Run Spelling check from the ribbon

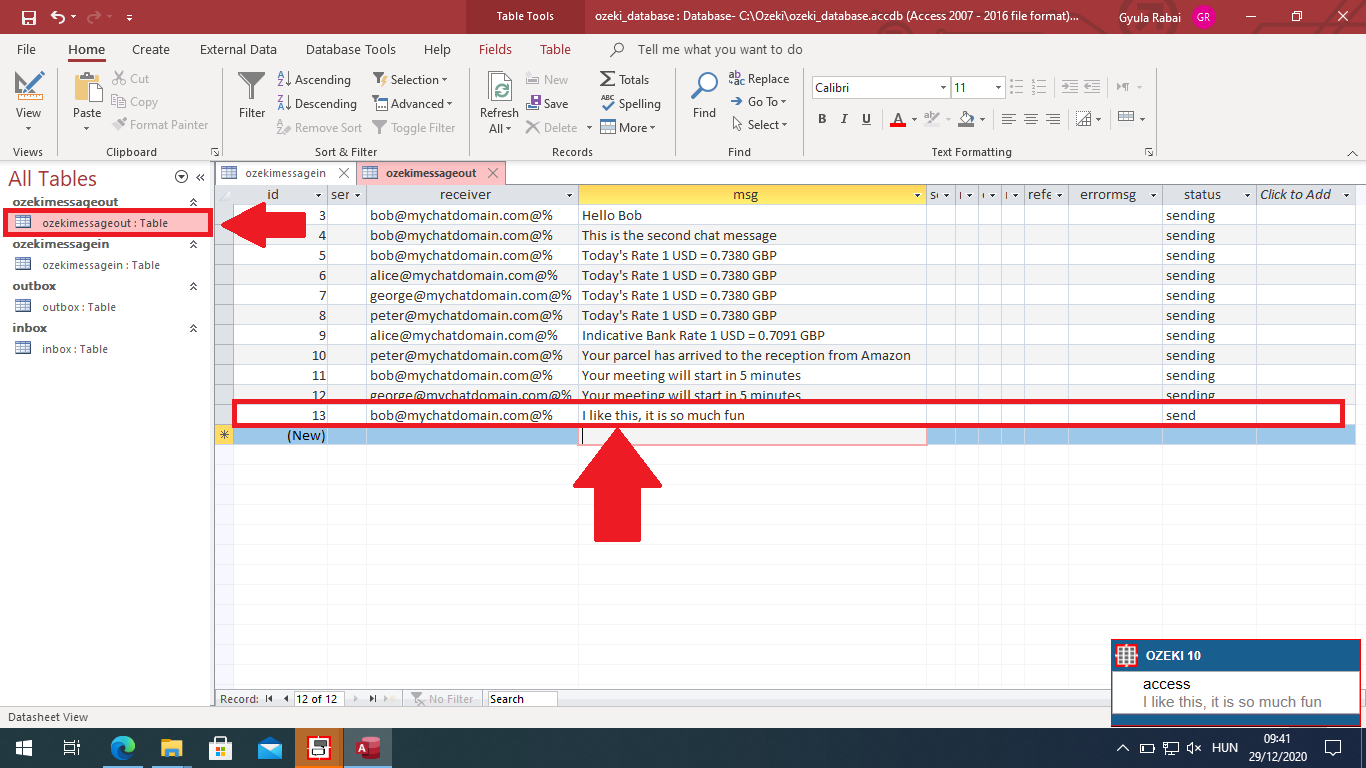click(x=630, y=104)
